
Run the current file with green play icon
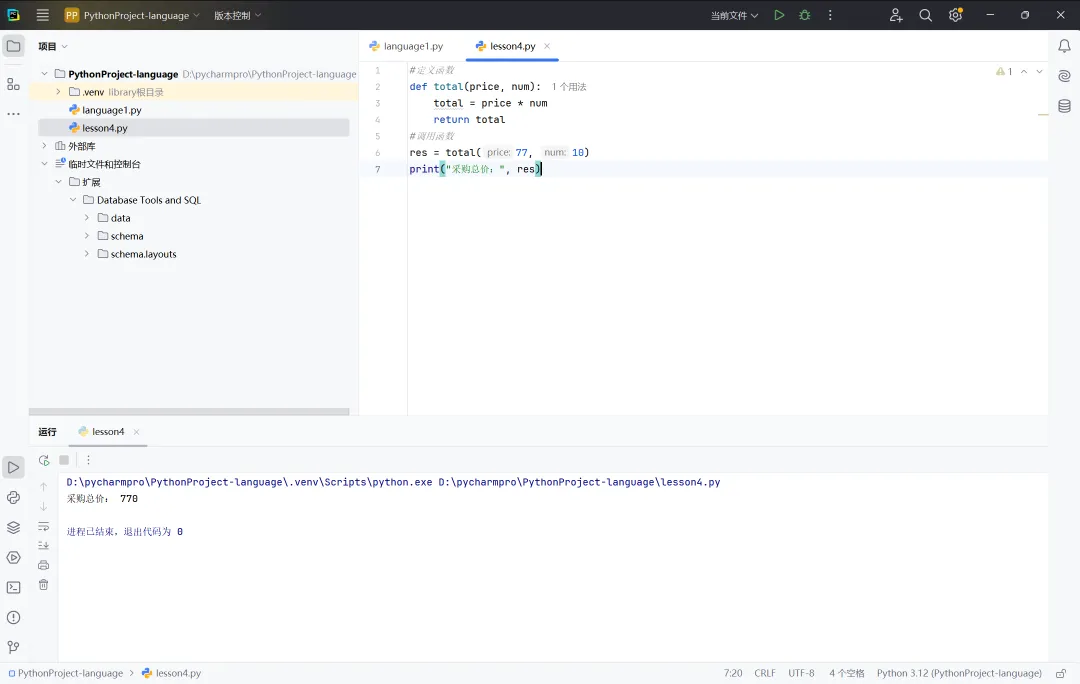coord(779,15)
